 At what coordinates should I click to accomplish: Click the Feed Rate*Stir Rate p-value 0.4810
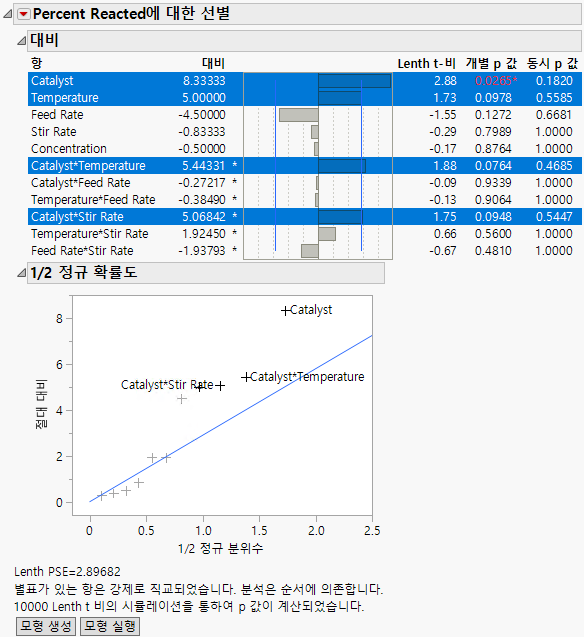click(493, 251)
